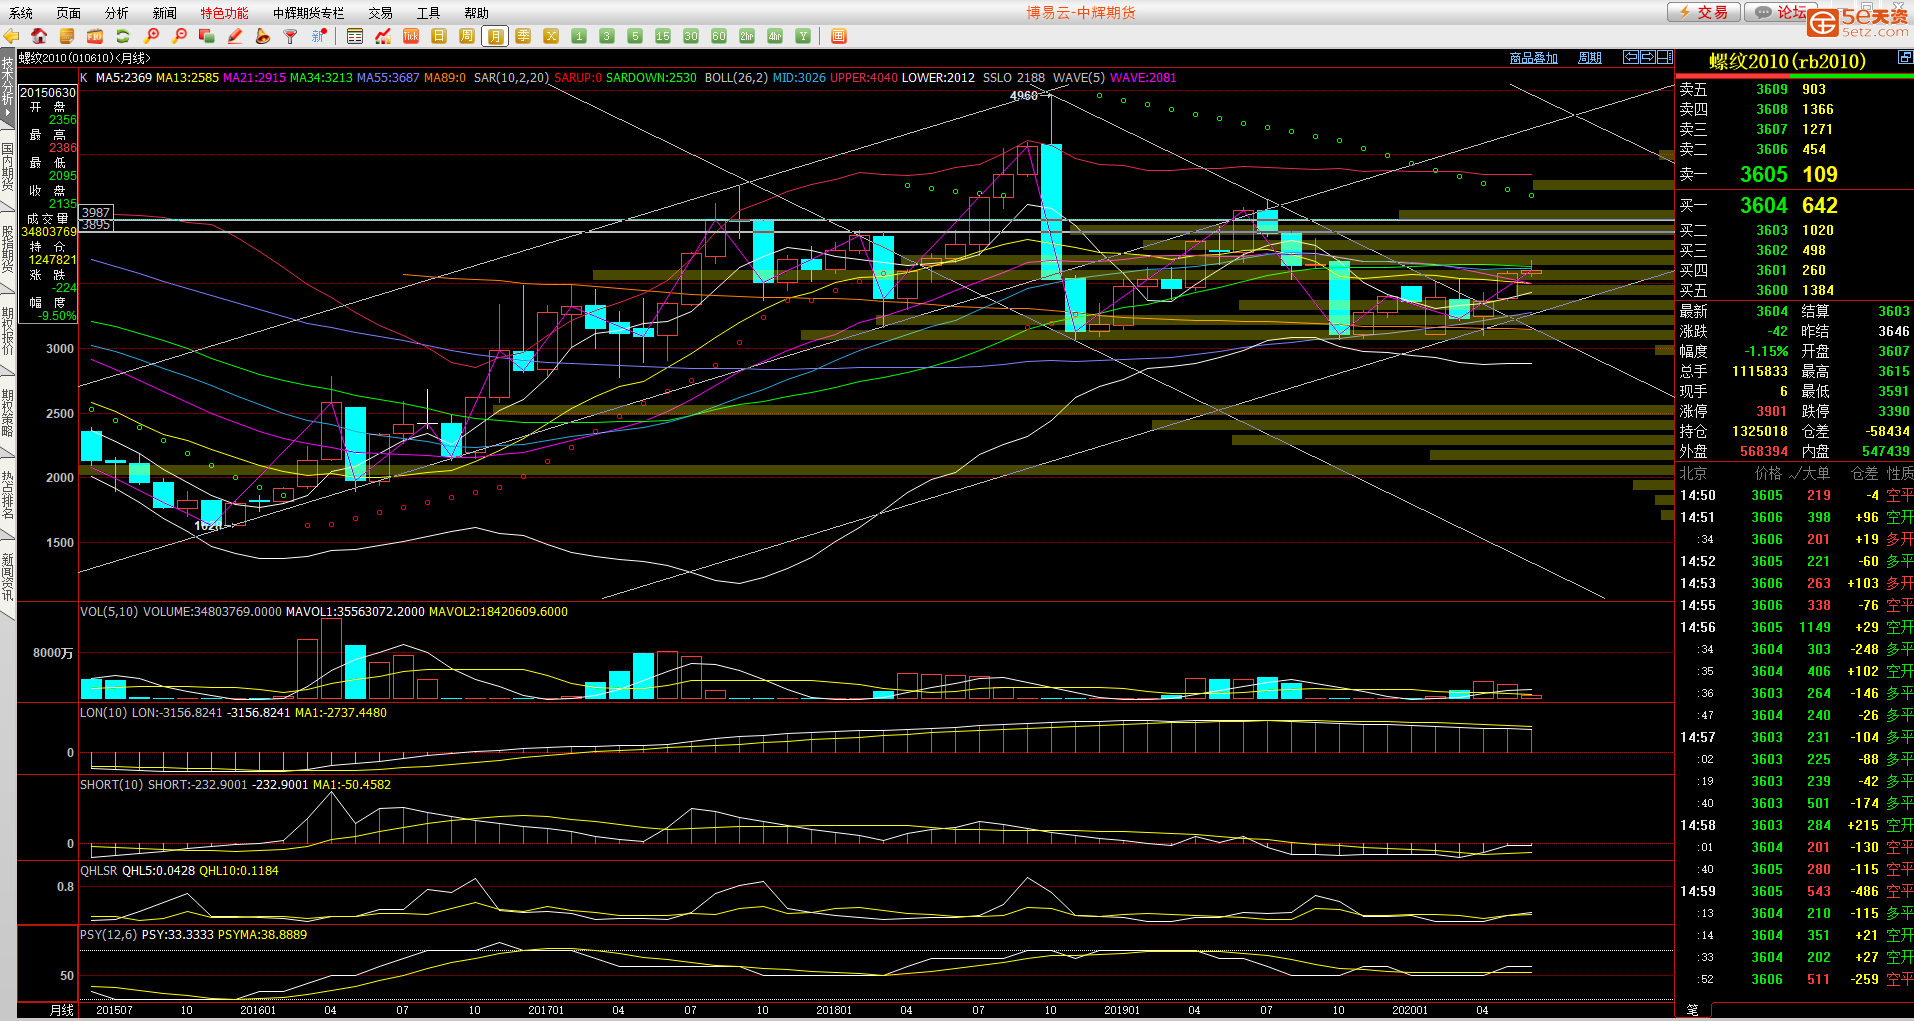Click the orange X period icon
The width and height of the screenshot is (1914, 1021).
[x=551, y=36]
